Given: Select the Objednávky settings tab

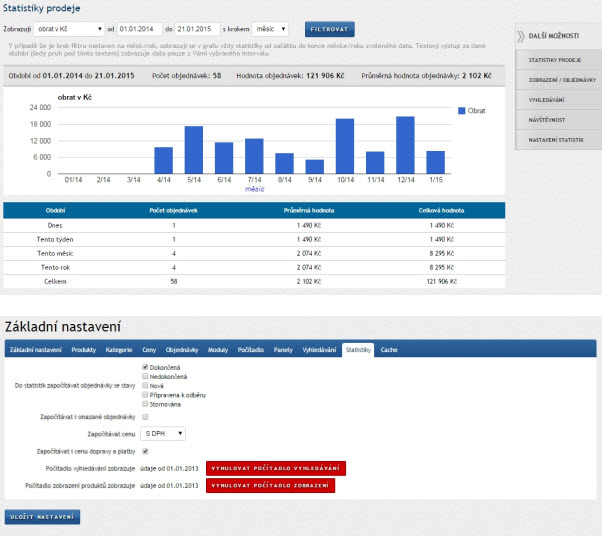Looking at the screenshot, I should (x=182, y=351).
